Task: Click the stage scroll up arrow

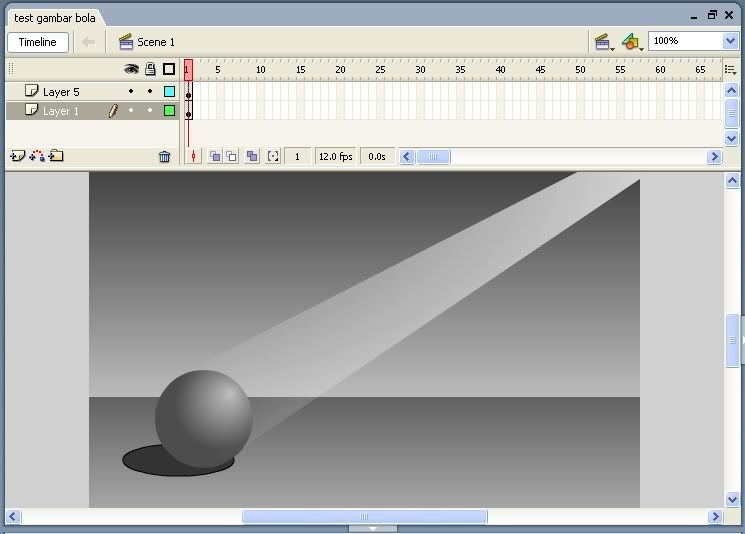Action: pyautogui.click(x=732, y=181)
